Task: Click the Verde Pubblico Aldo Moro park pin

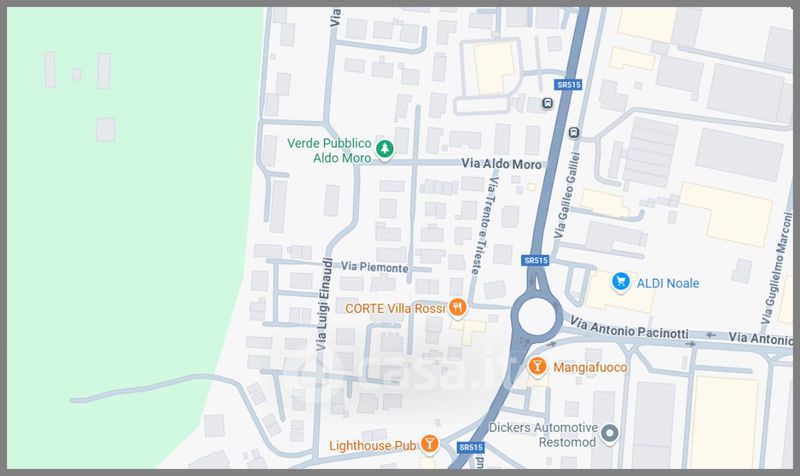Action: pos(385,149)
